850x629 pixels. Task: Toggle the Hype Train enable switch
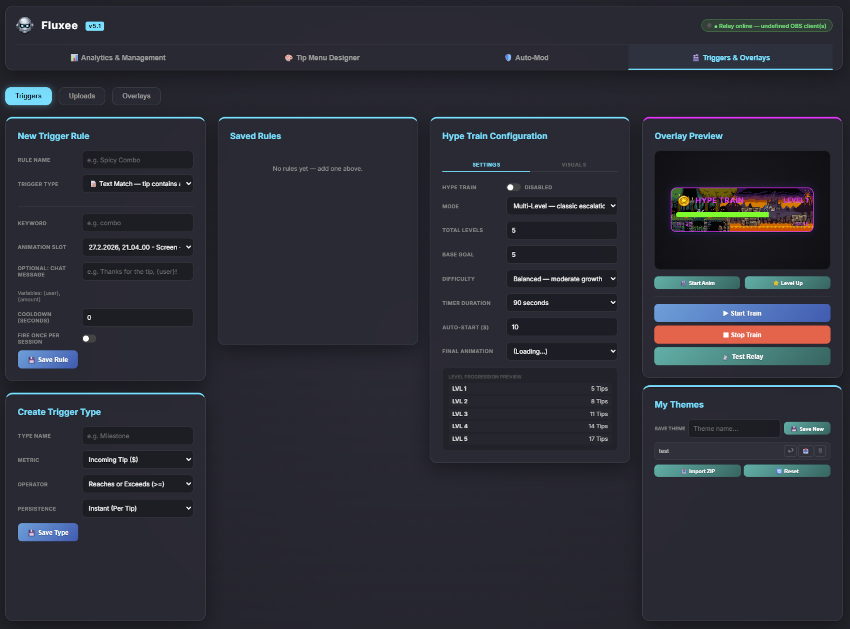[x=513, y=187]
